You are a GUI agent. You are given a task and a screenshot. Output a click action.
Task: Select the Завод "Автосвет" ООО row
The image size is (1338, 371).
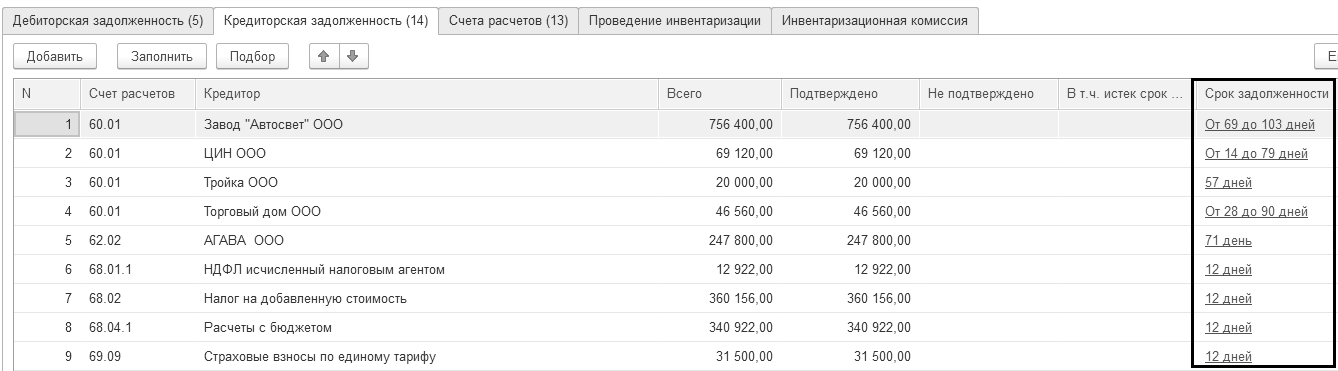point(668,125)
